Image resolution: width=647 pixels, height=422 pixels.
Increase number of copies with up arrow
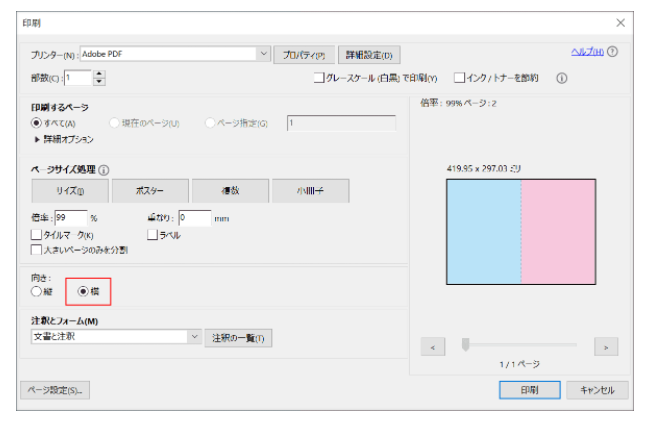coord(99,73)
